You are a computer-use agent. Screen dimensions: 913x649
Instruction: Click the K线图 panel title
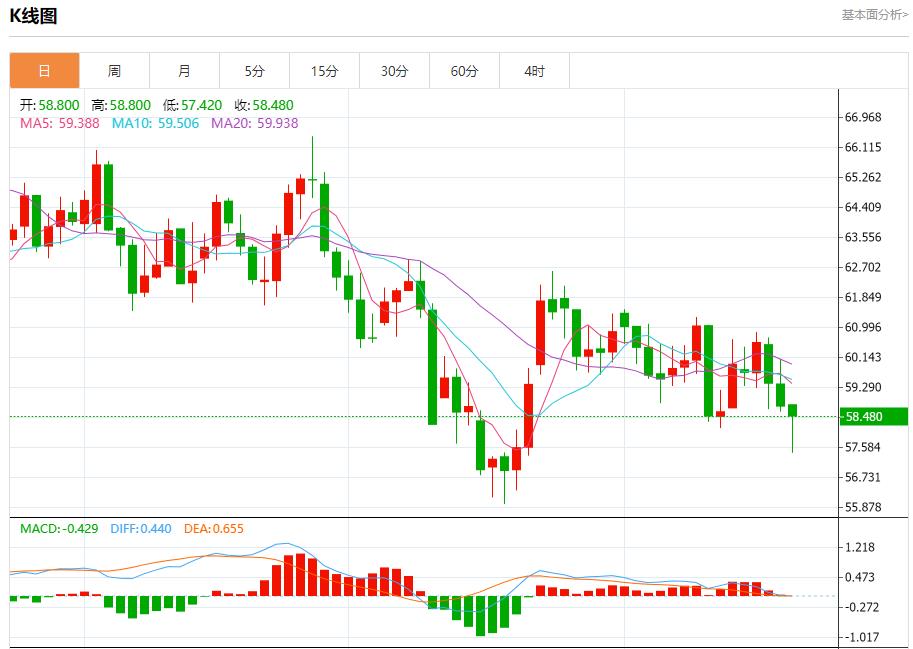coord(33,16)
